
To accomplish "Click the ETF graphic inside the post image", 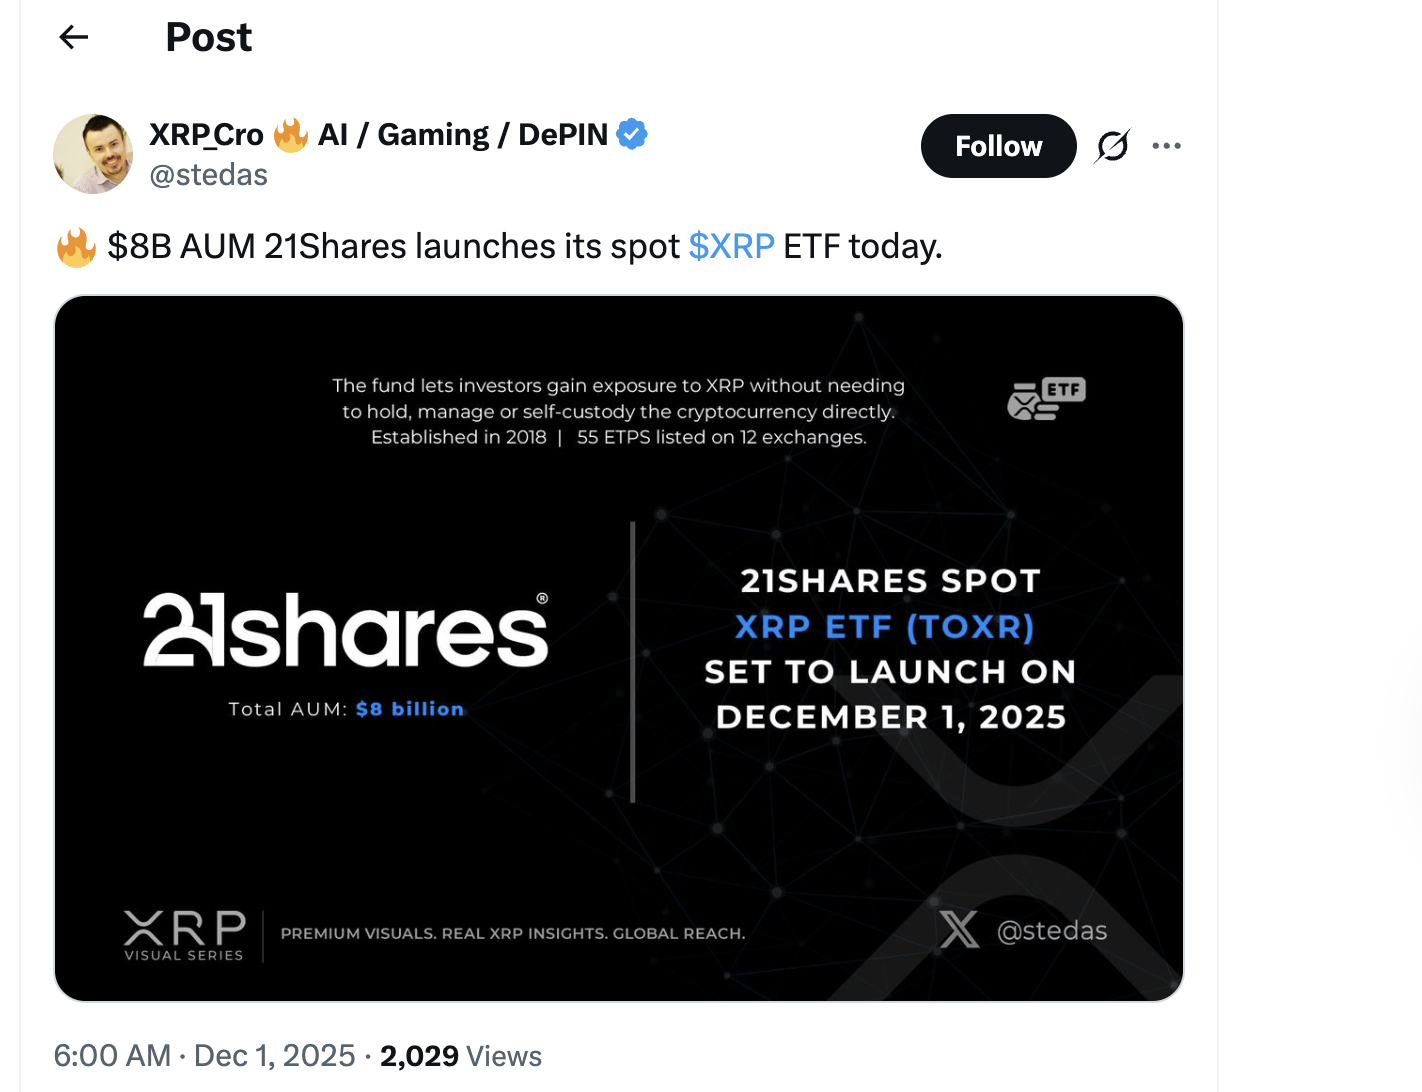I will pyautogui.click(x=1046, y=397).
